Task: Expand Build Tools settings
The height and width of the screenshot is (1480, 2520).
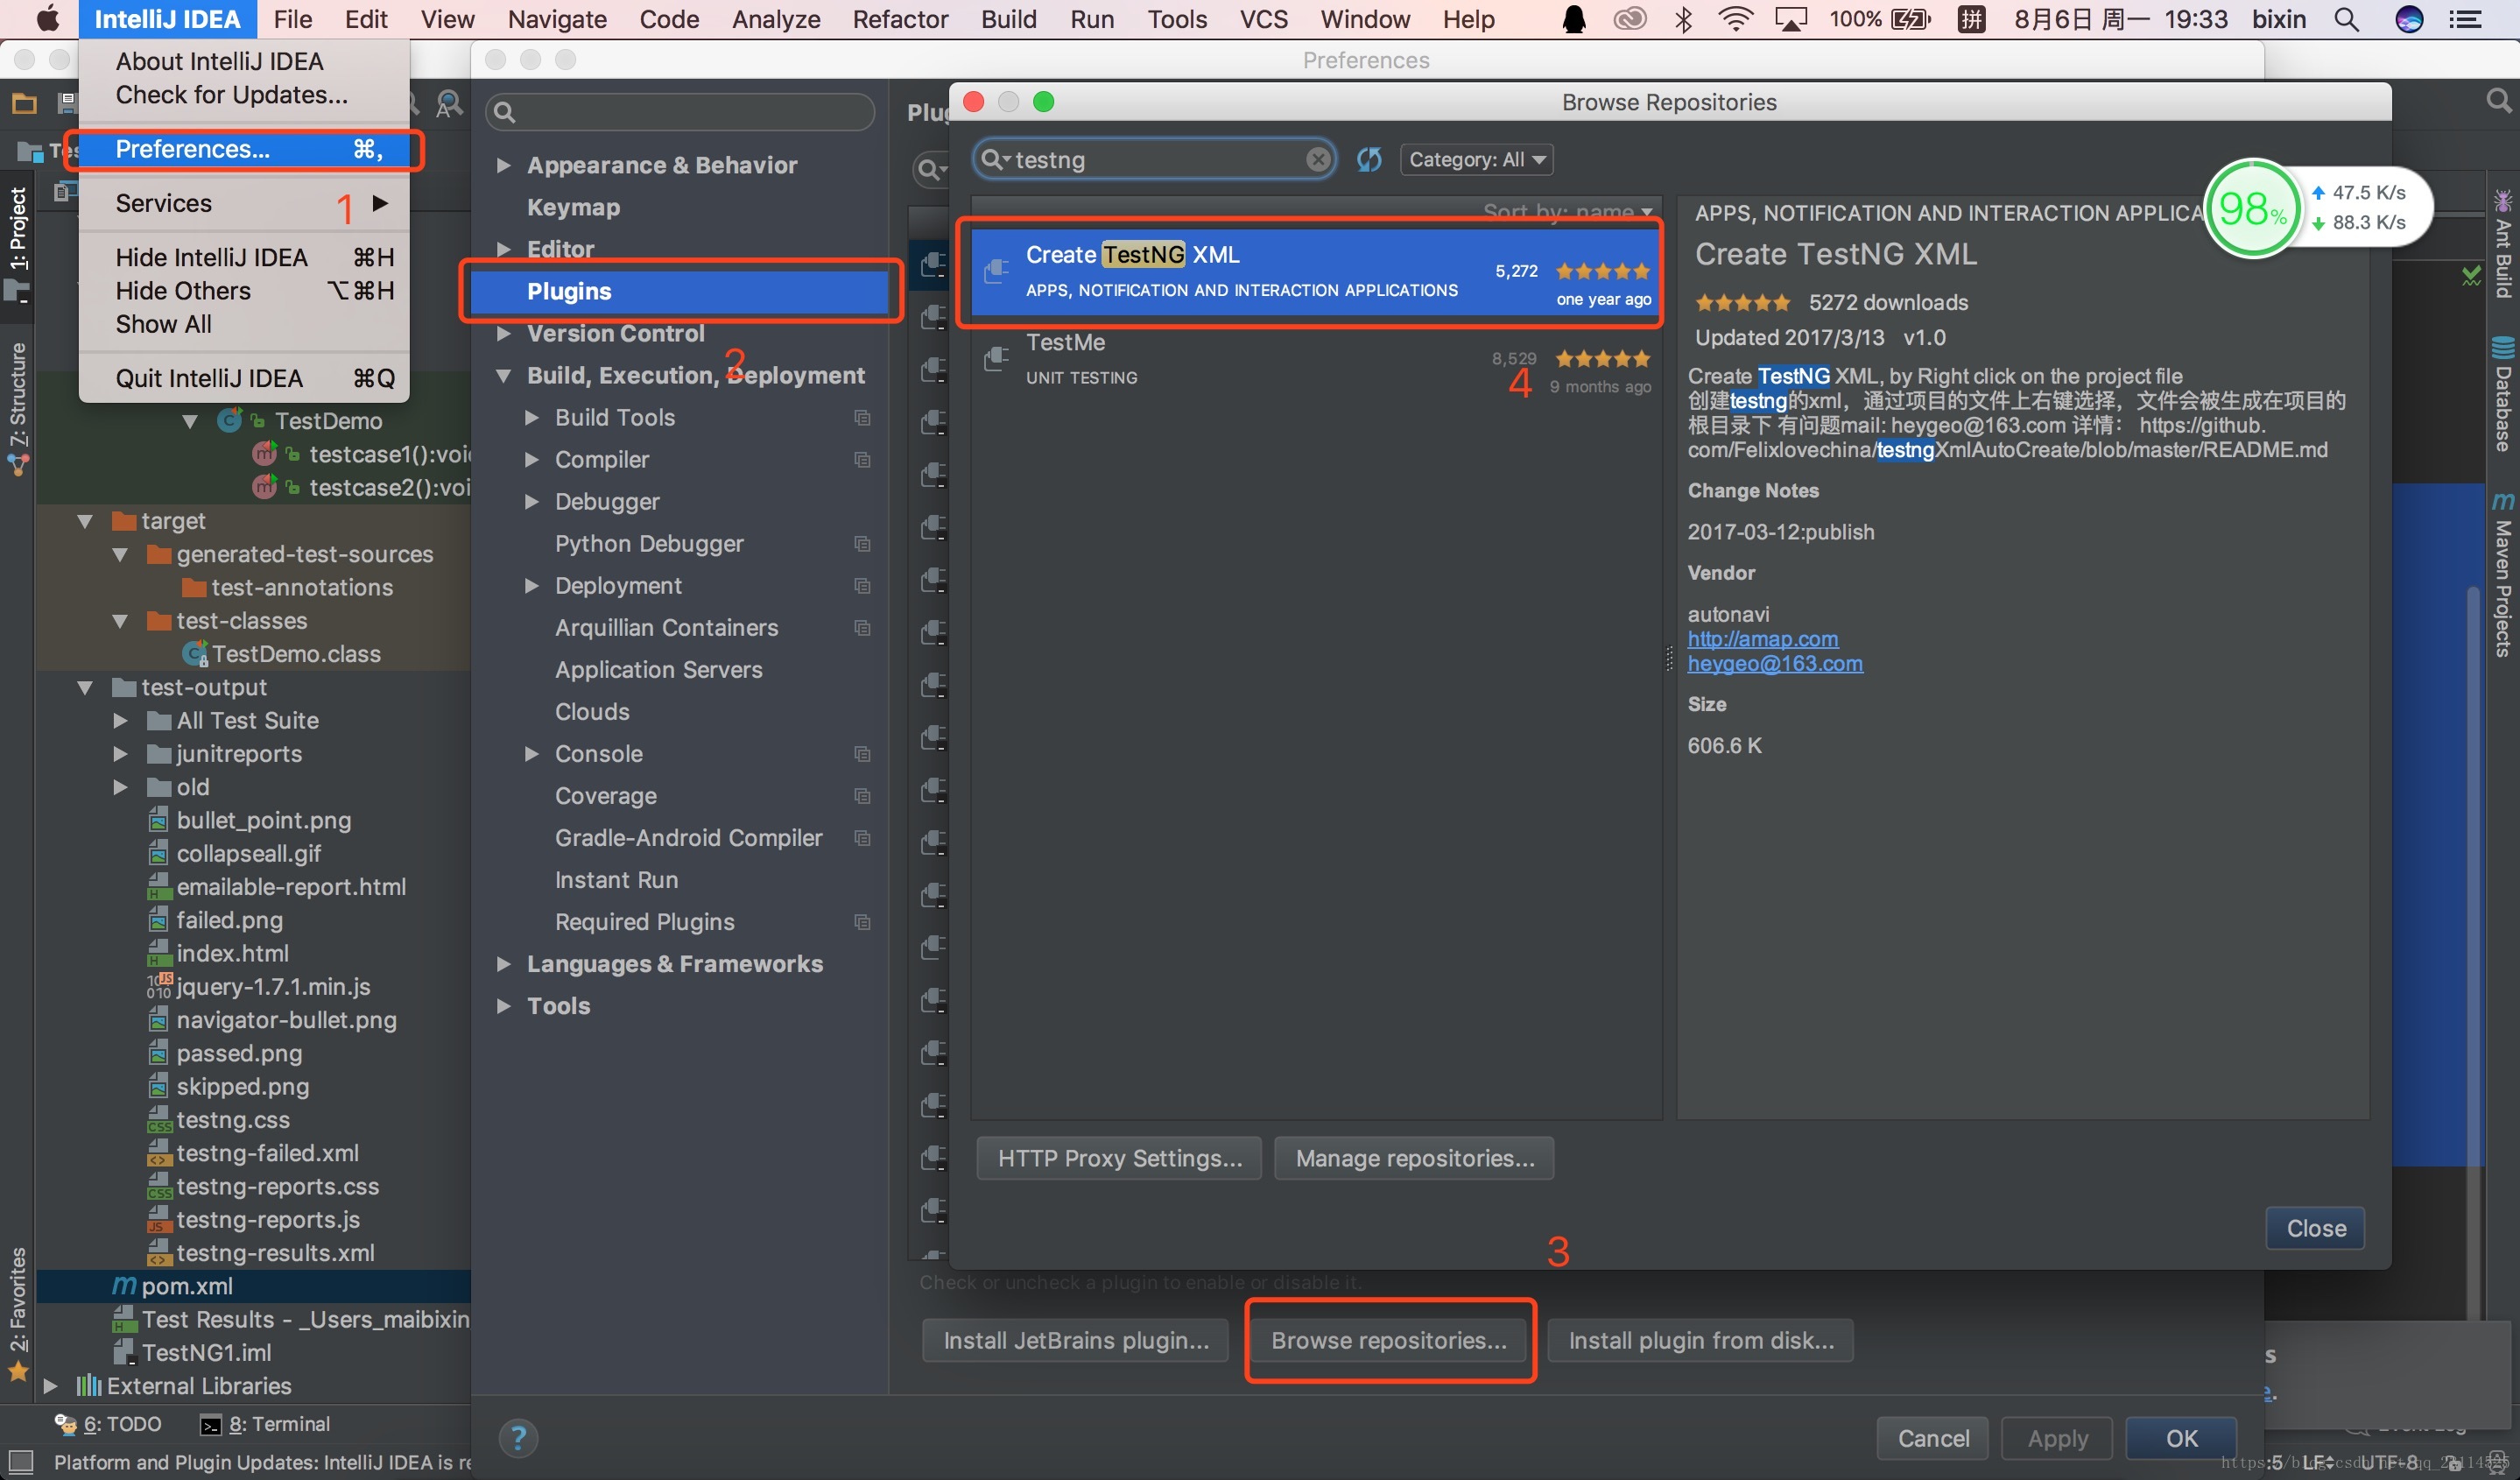Action: [532, 417]
